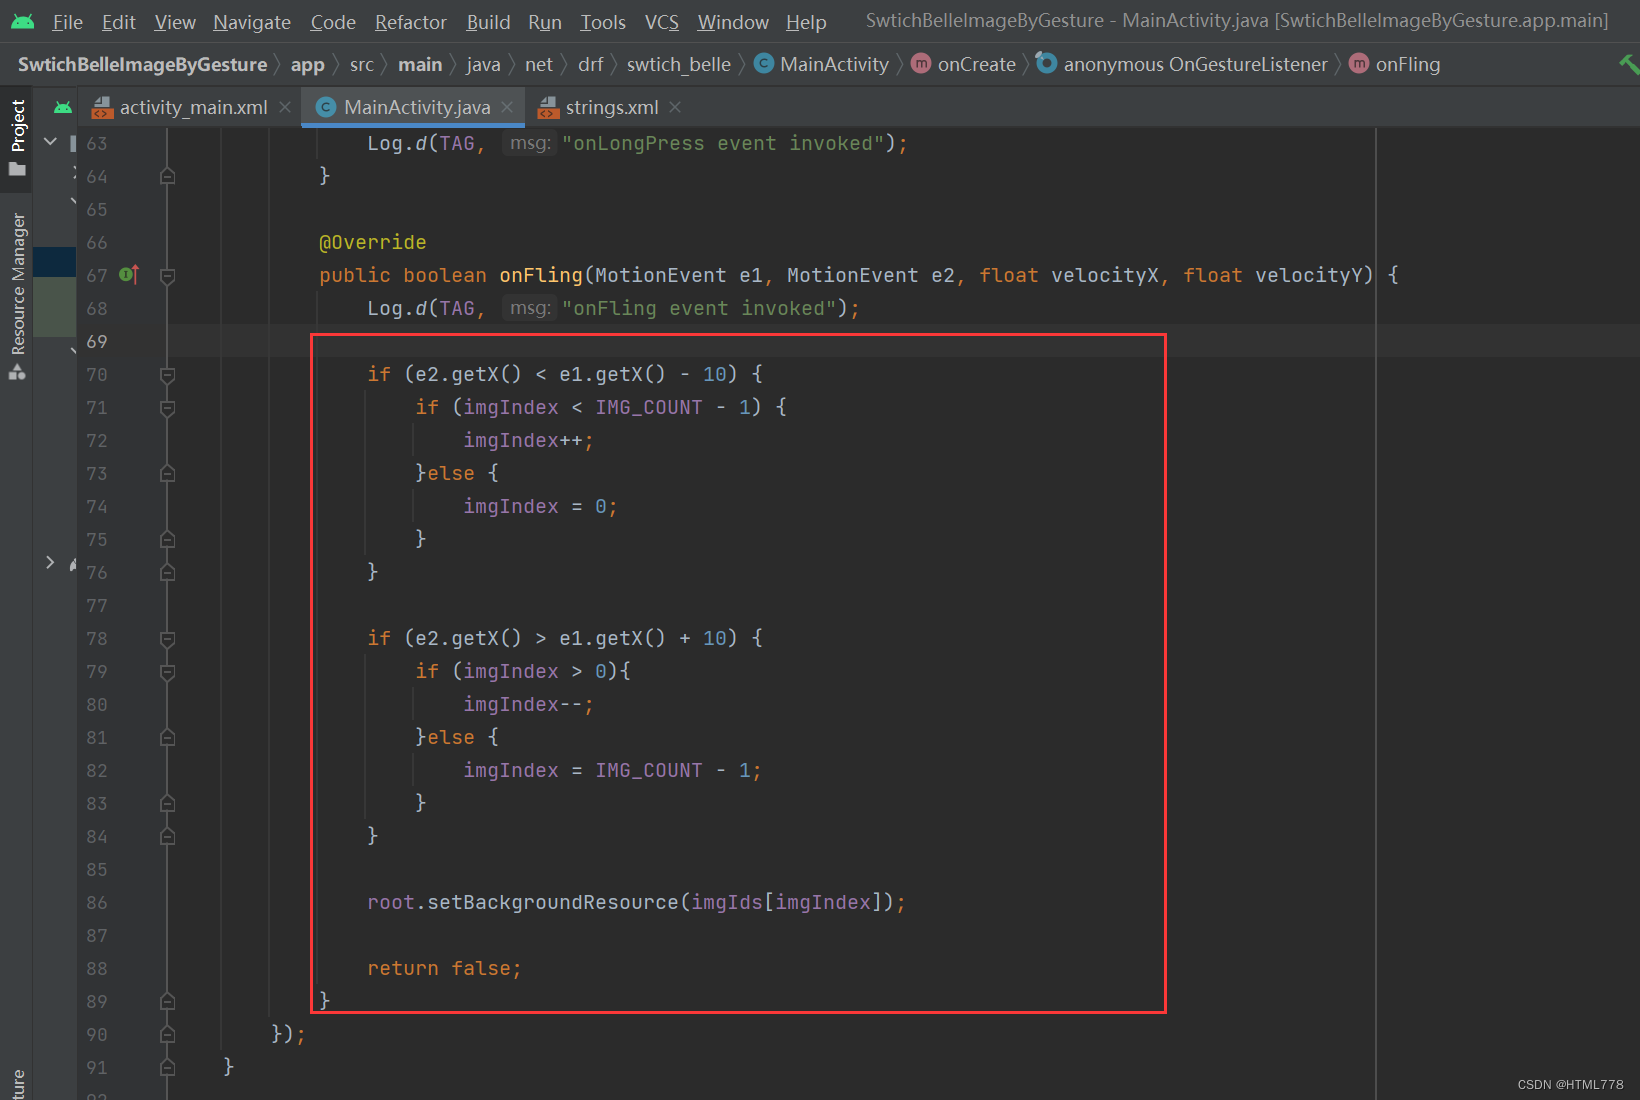
Task: Click the MainActivity class breadcrumb
Action: click(822, 64)
